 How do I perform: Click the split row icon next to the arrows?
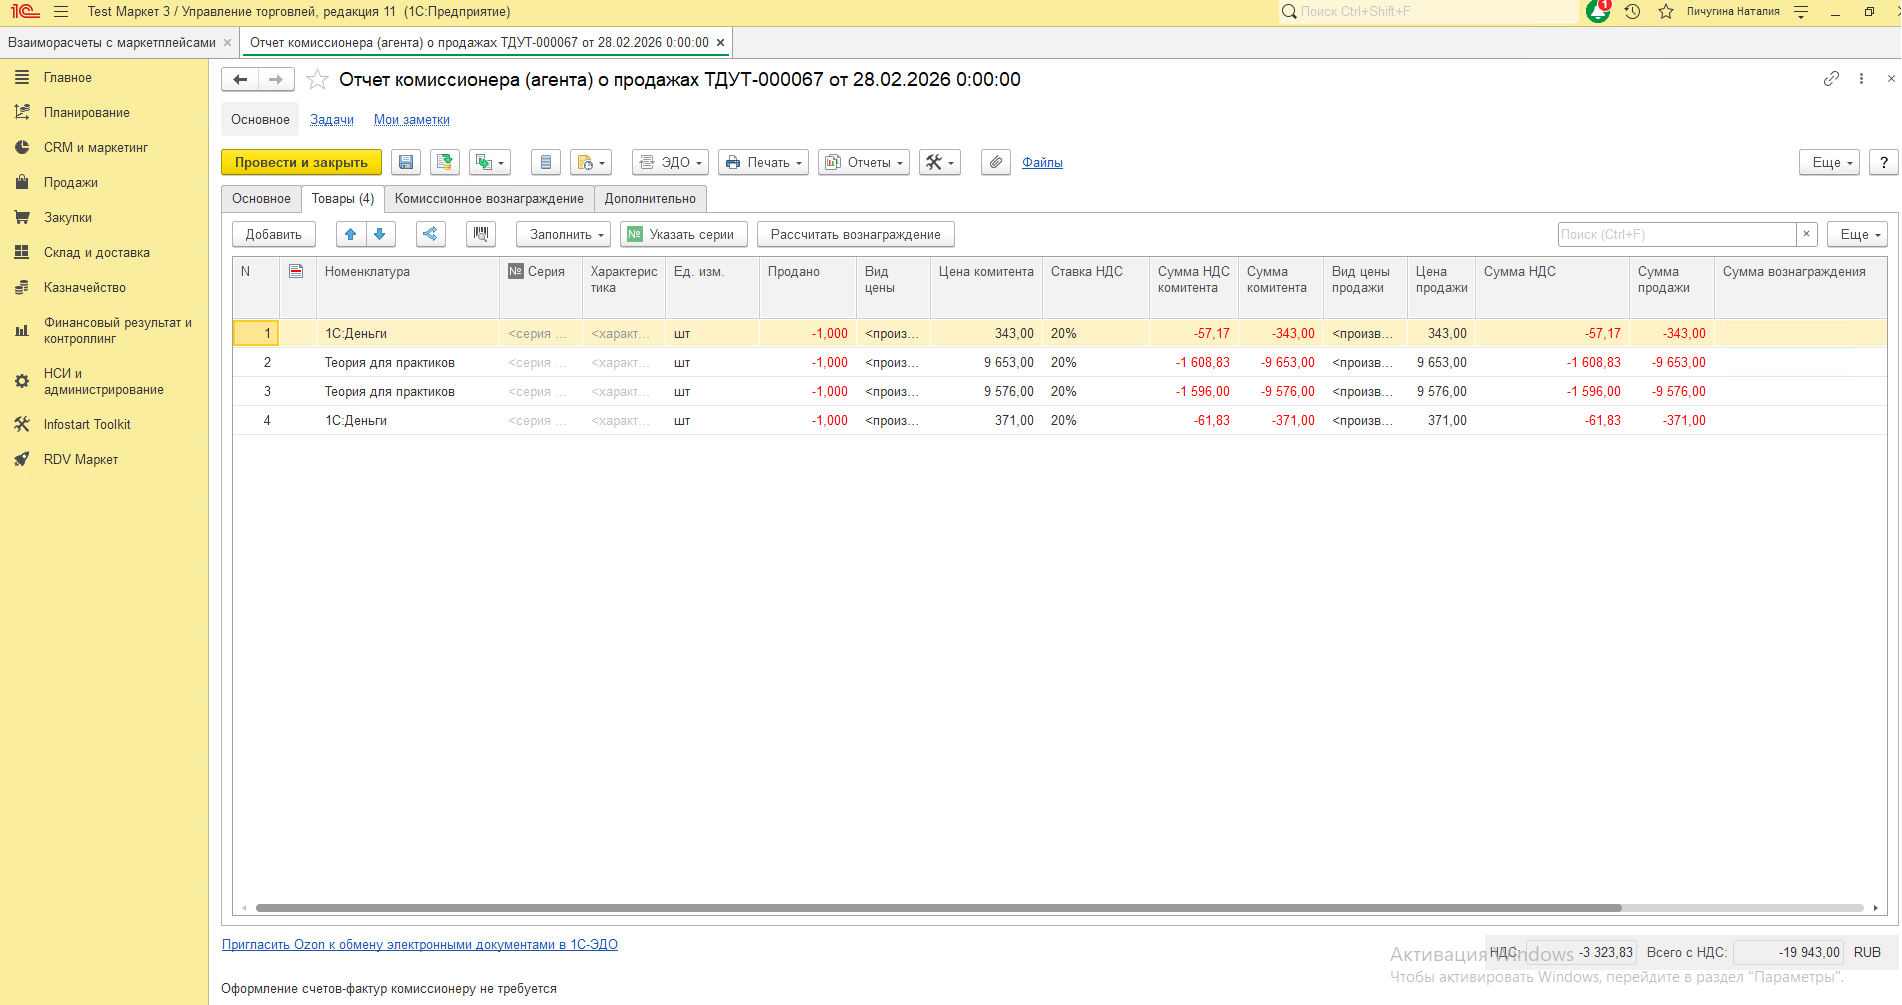point(430,234)
